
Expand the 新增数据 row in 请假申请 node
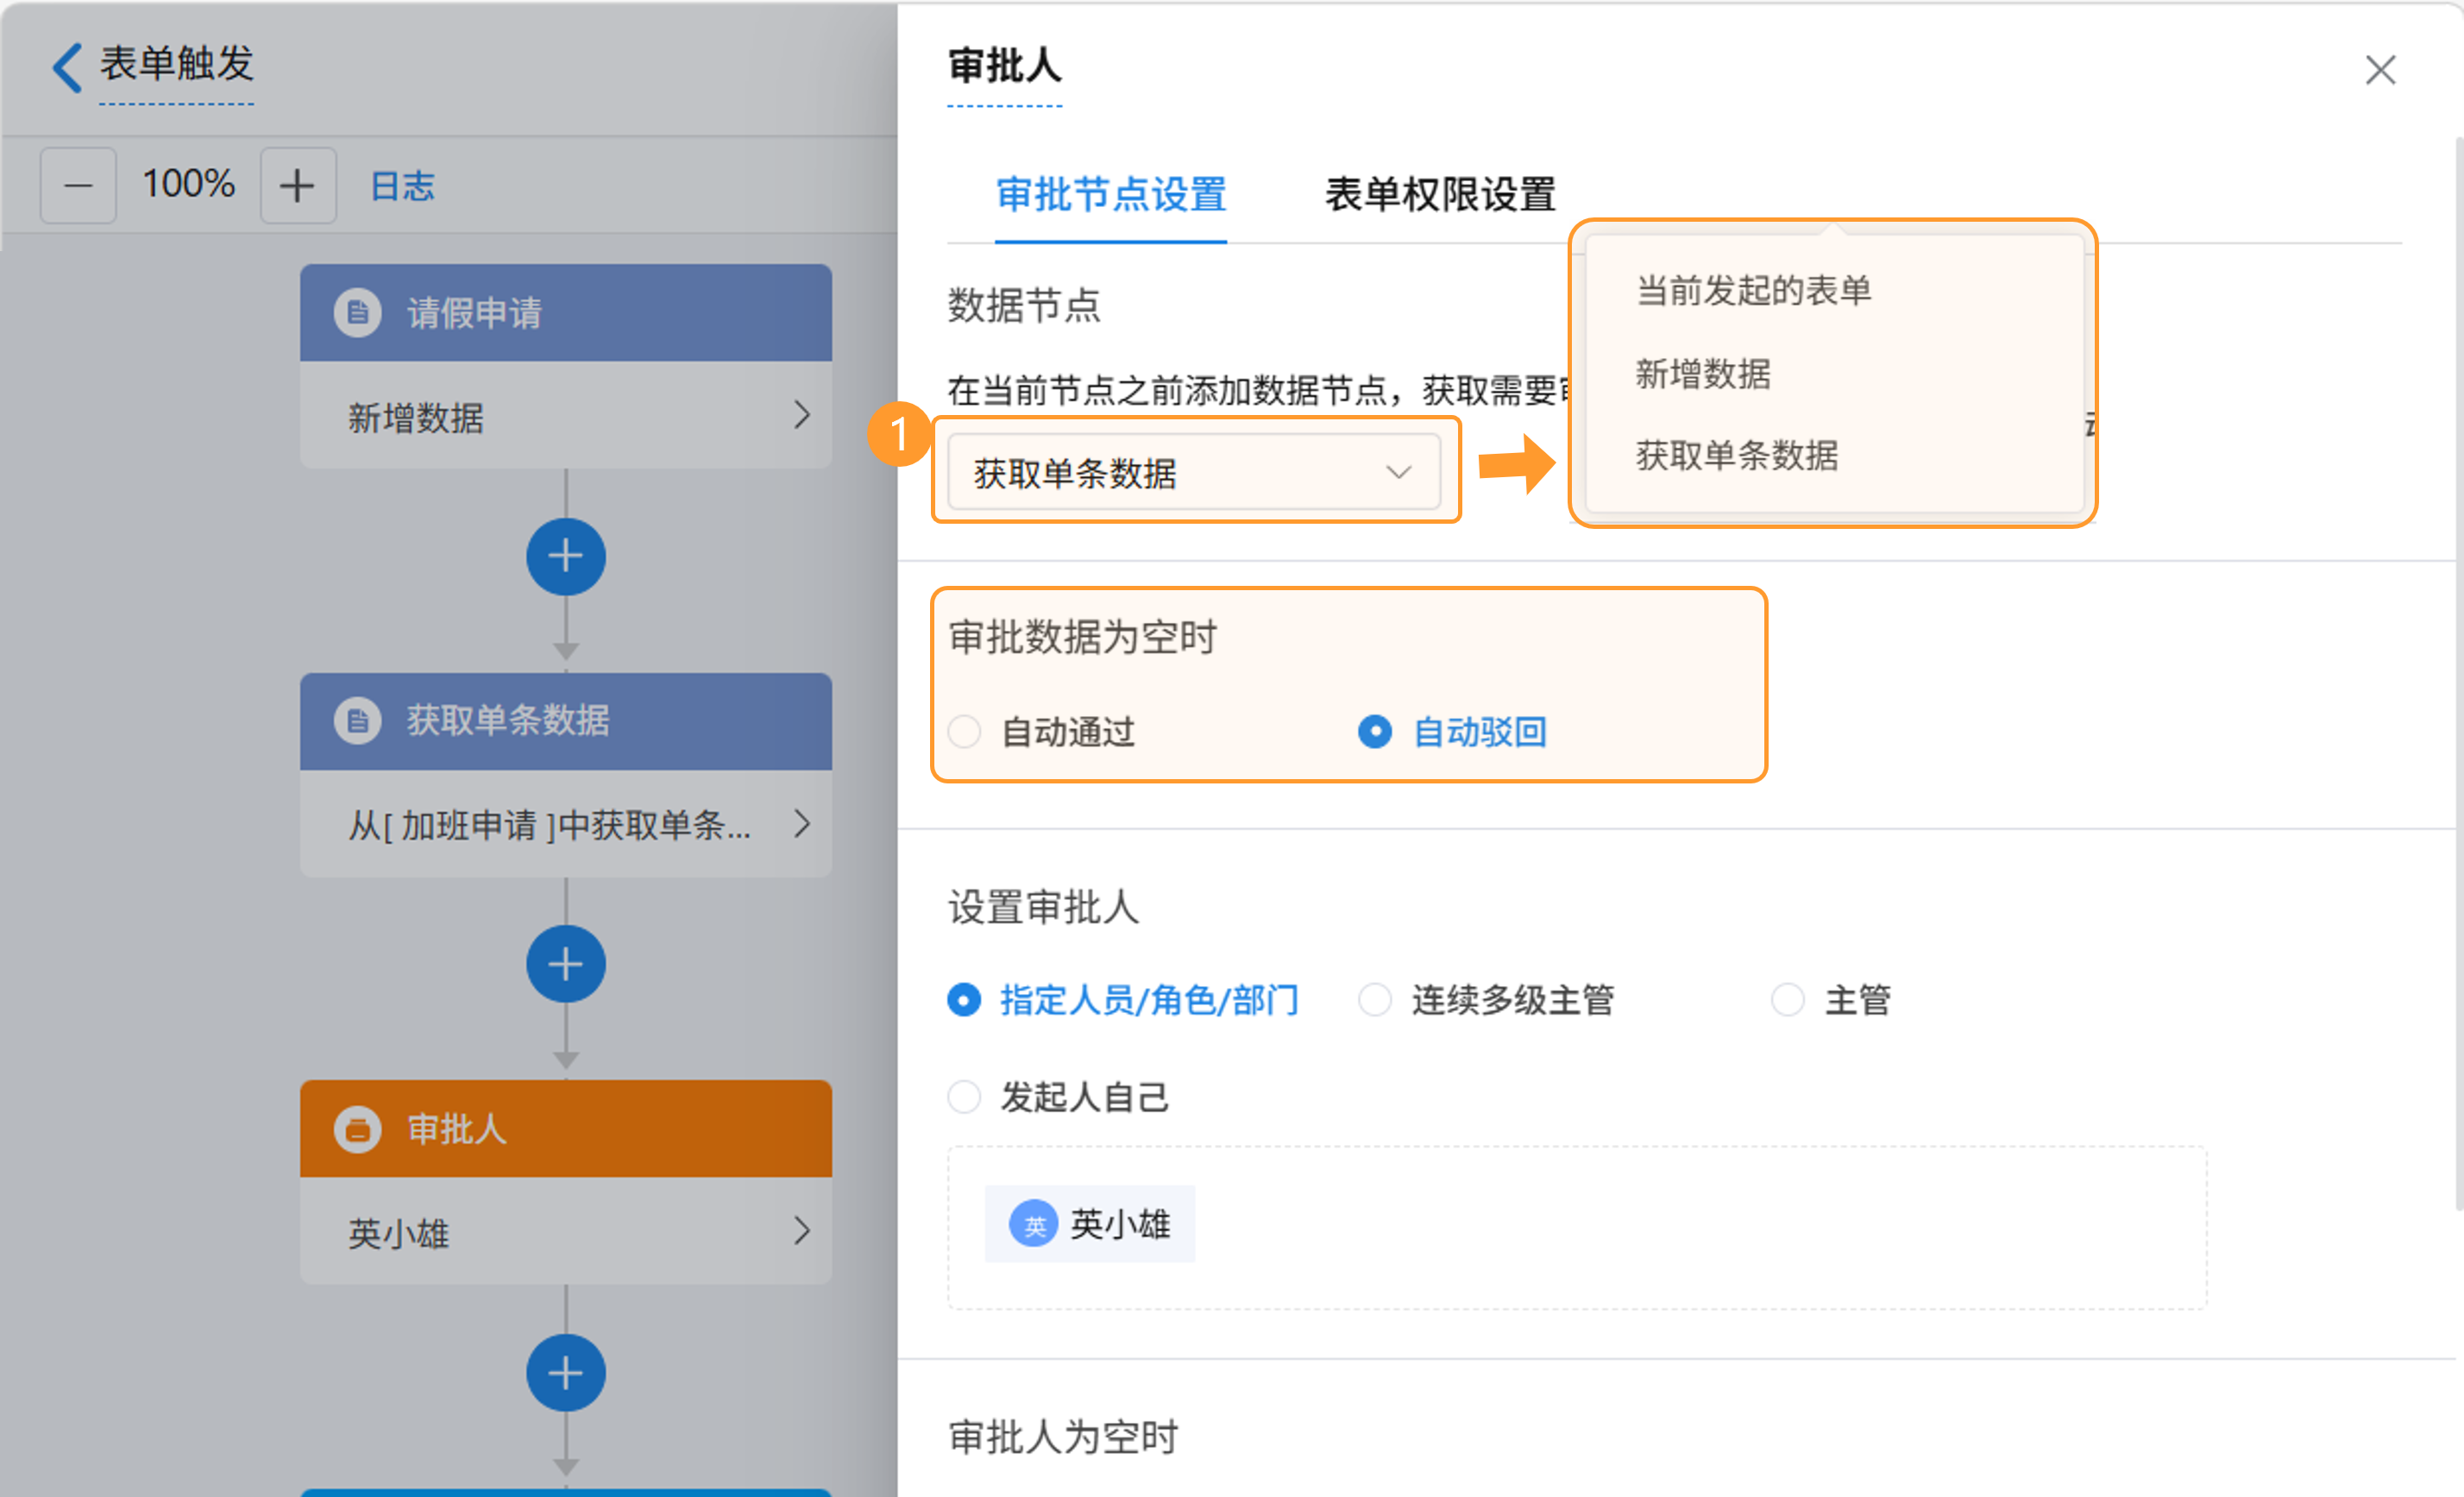point(800,415)
